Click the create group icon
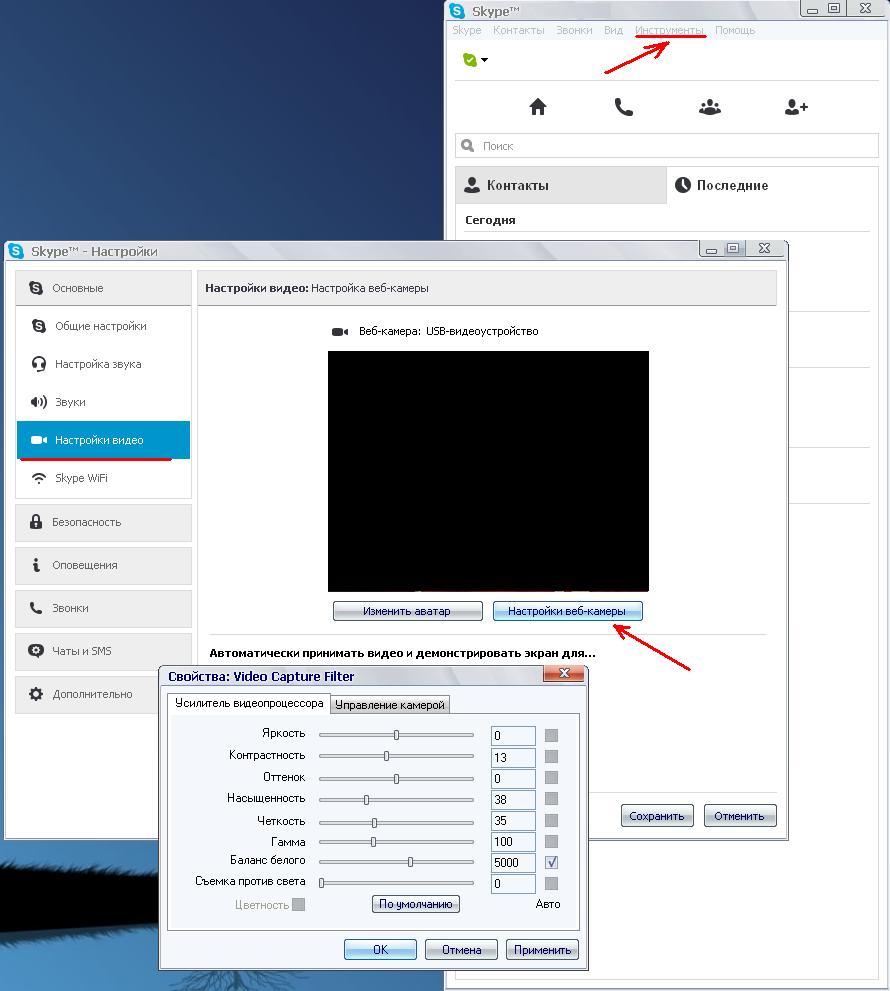Image resolution: width=890 pixels, height=991 pixels. click(710, 108)
